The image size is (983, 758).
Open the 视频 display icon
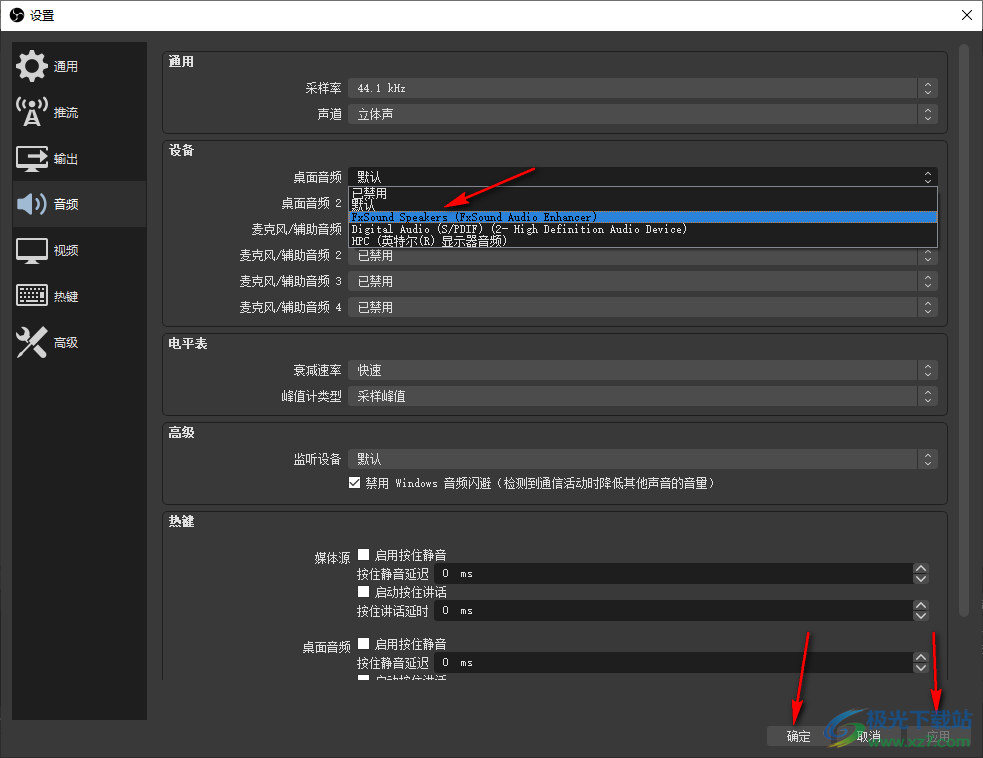tap(31, 250)
